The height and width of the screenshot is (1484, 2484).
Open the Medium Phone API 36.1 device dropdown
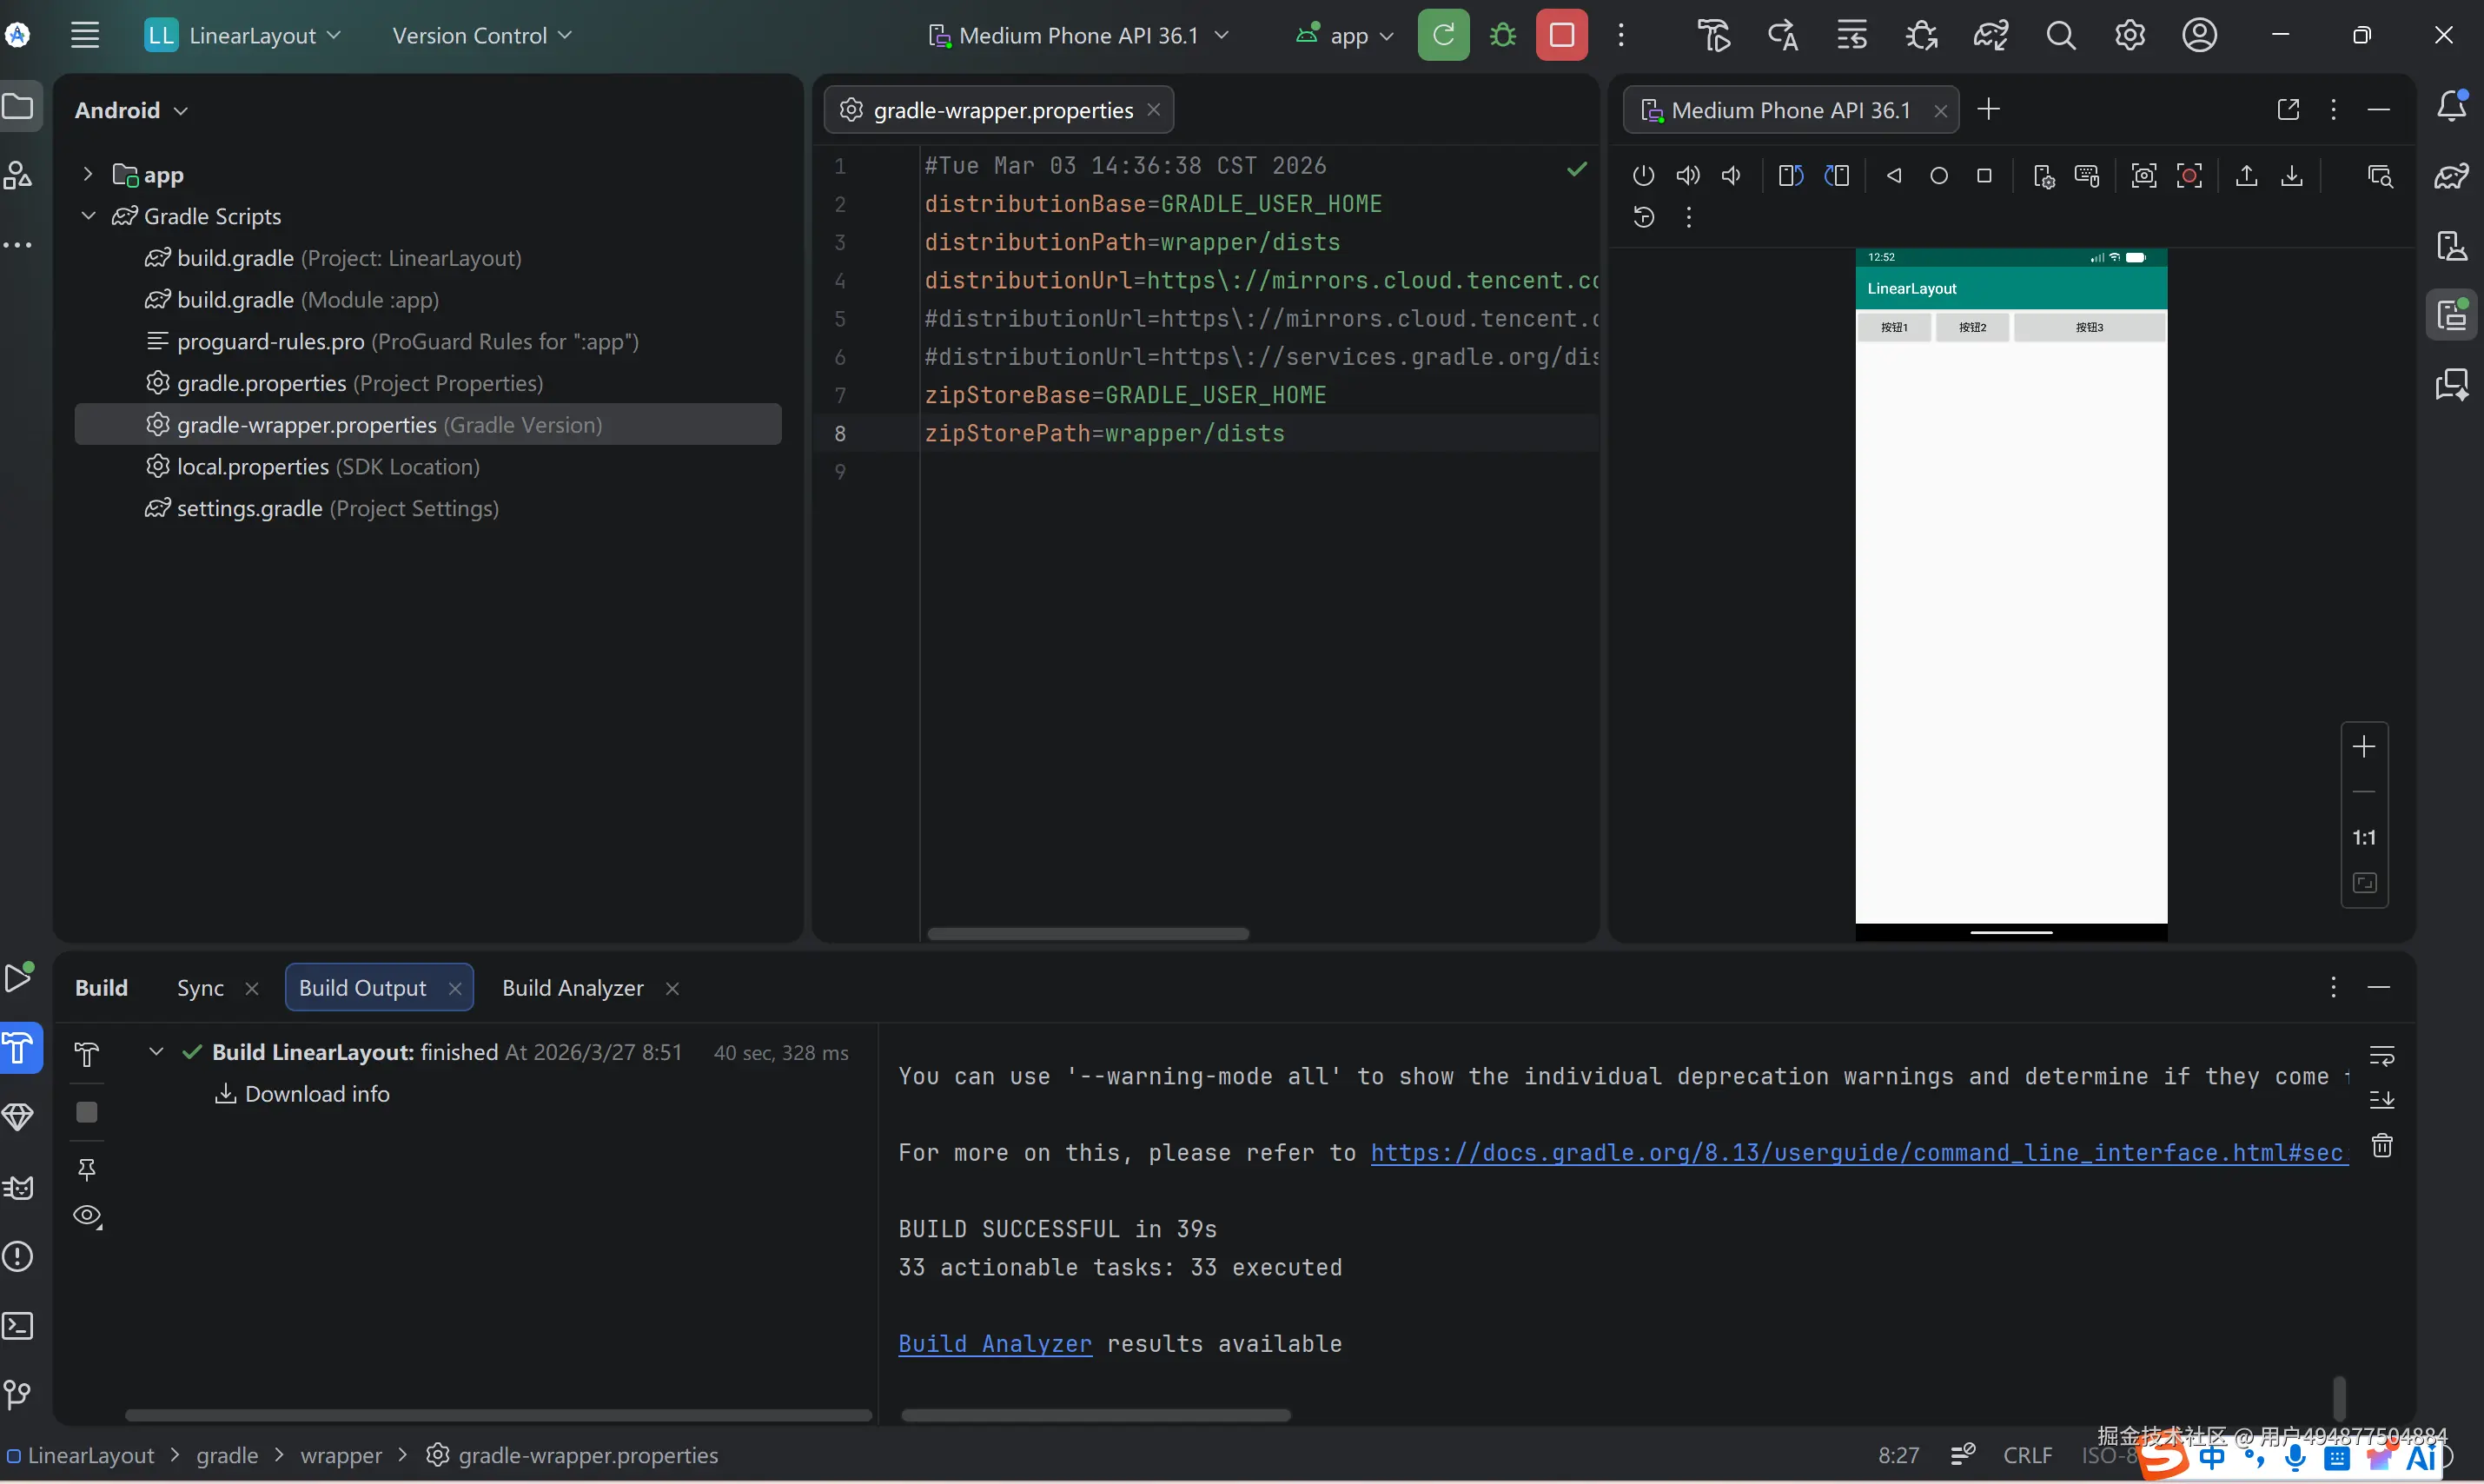[x=1078, y=36]
